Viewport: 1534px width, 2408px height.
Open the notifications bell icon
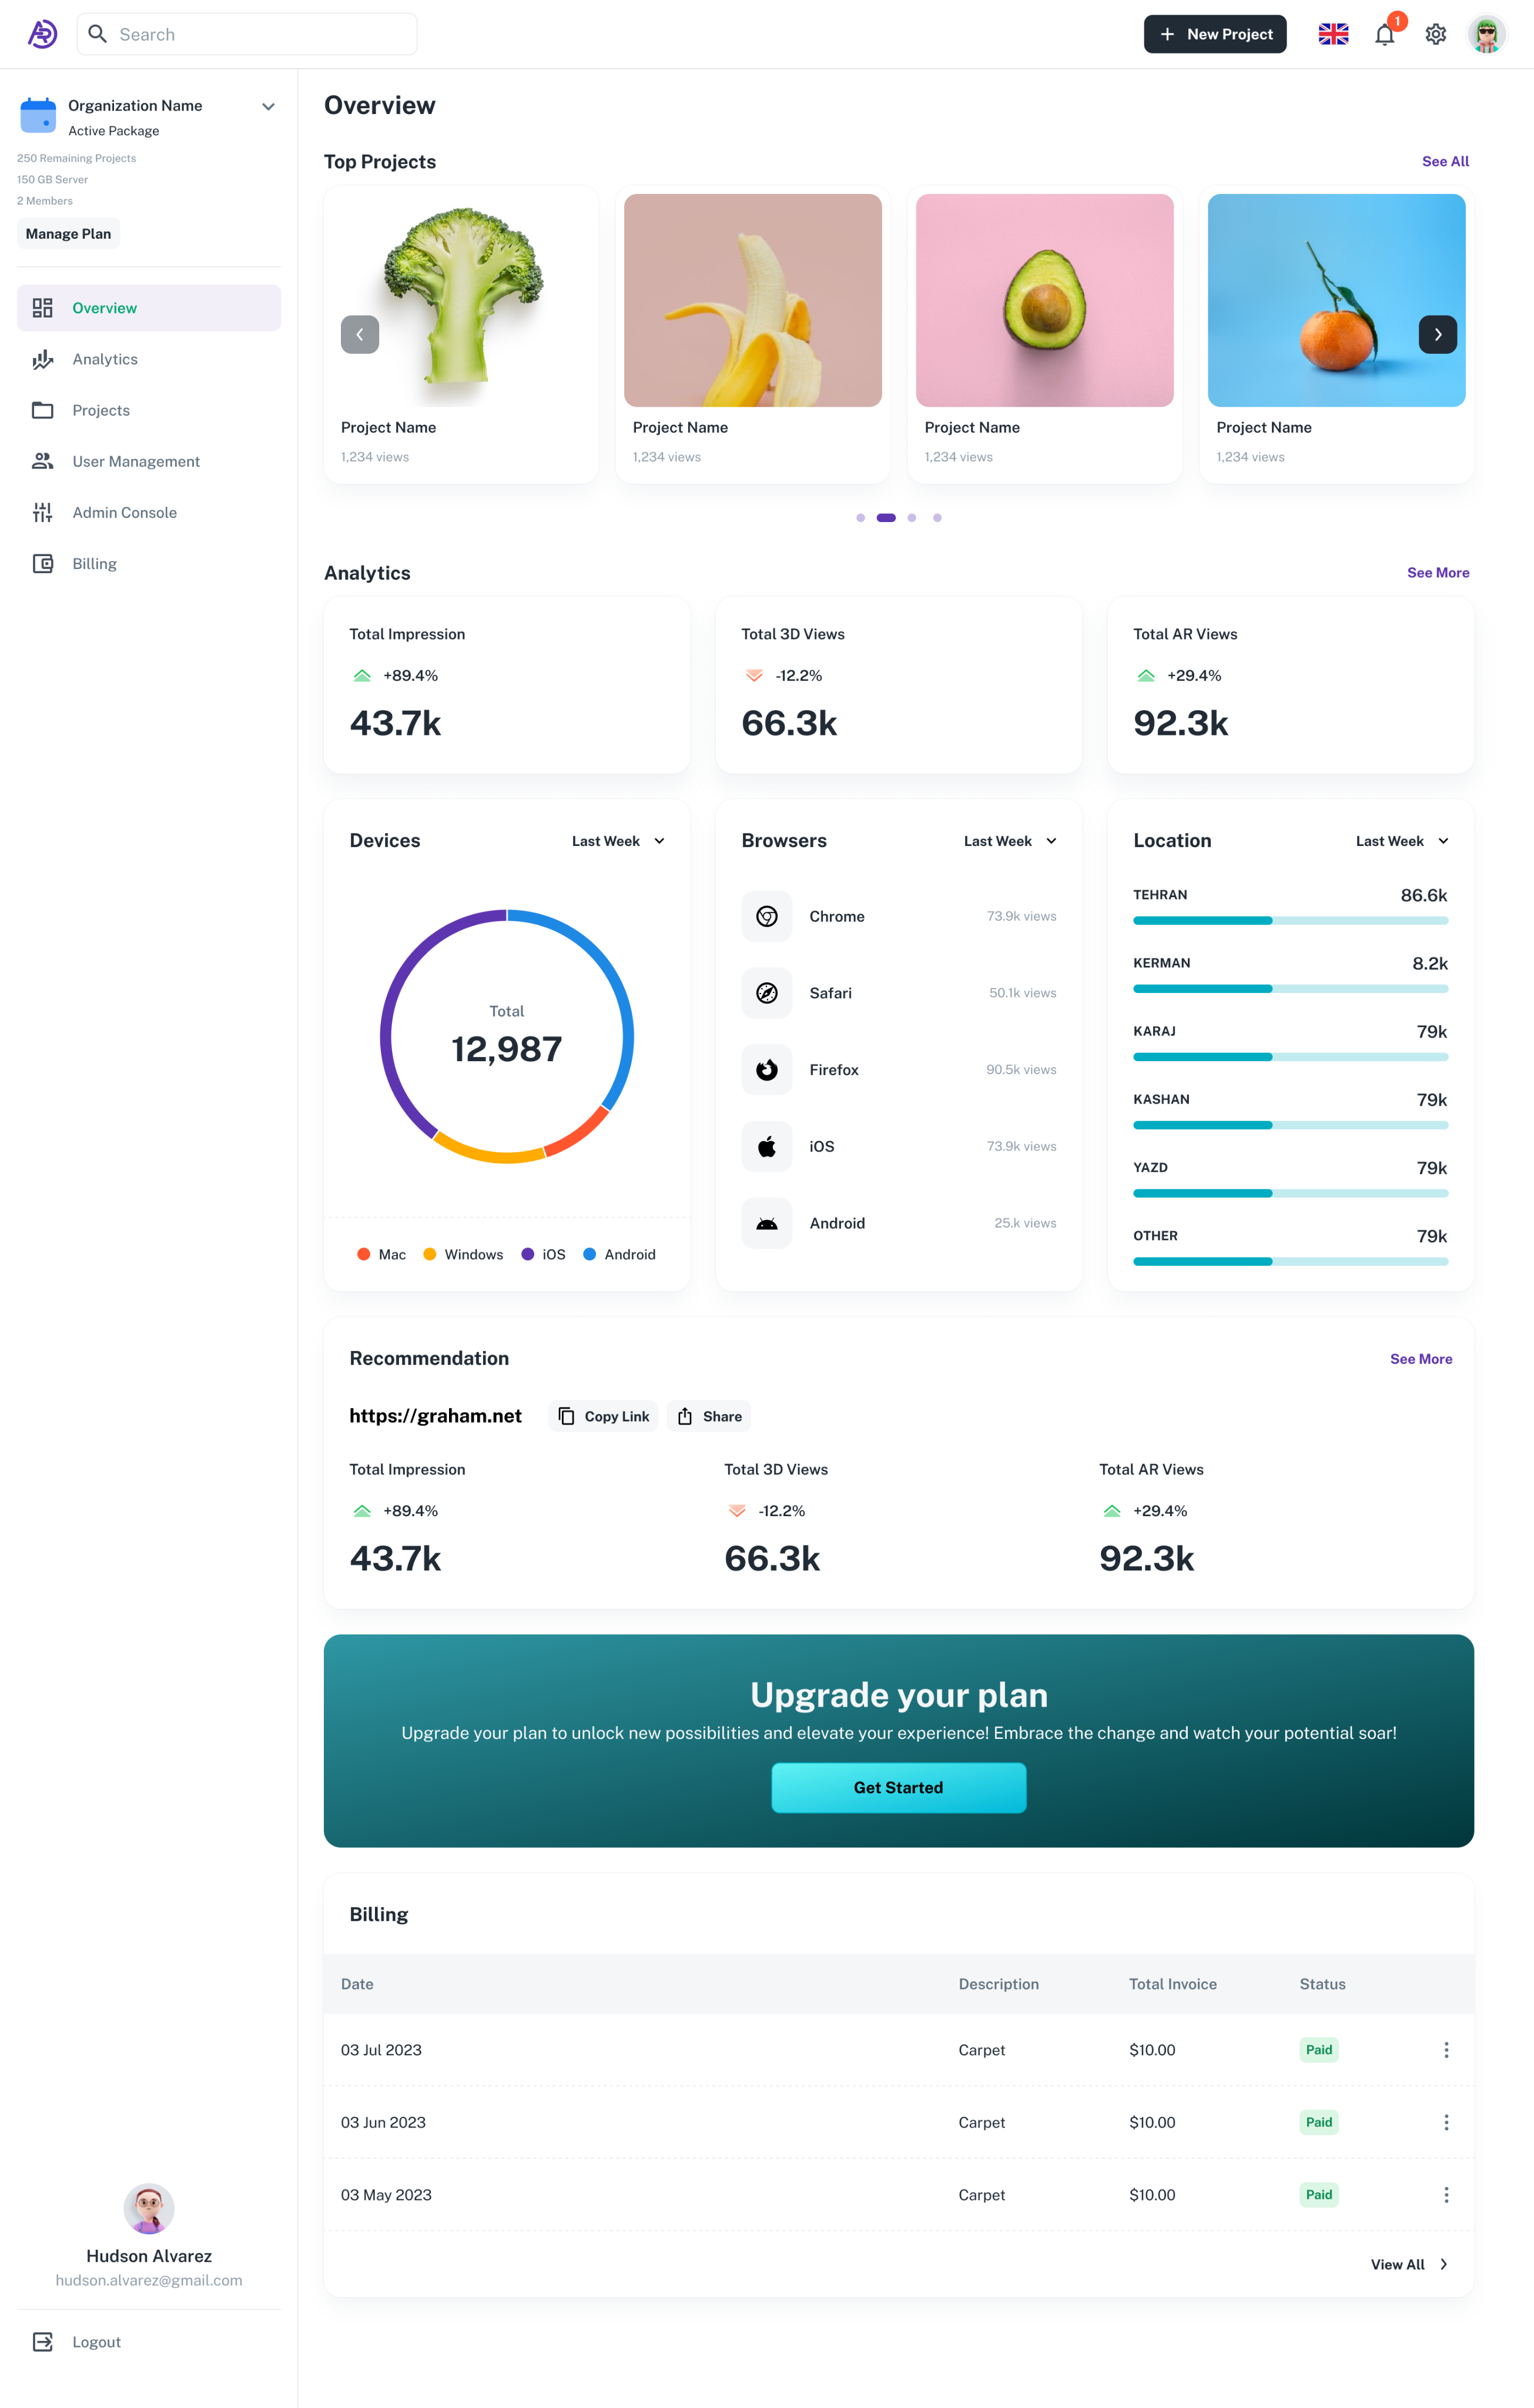click(x=1384, y=35)
